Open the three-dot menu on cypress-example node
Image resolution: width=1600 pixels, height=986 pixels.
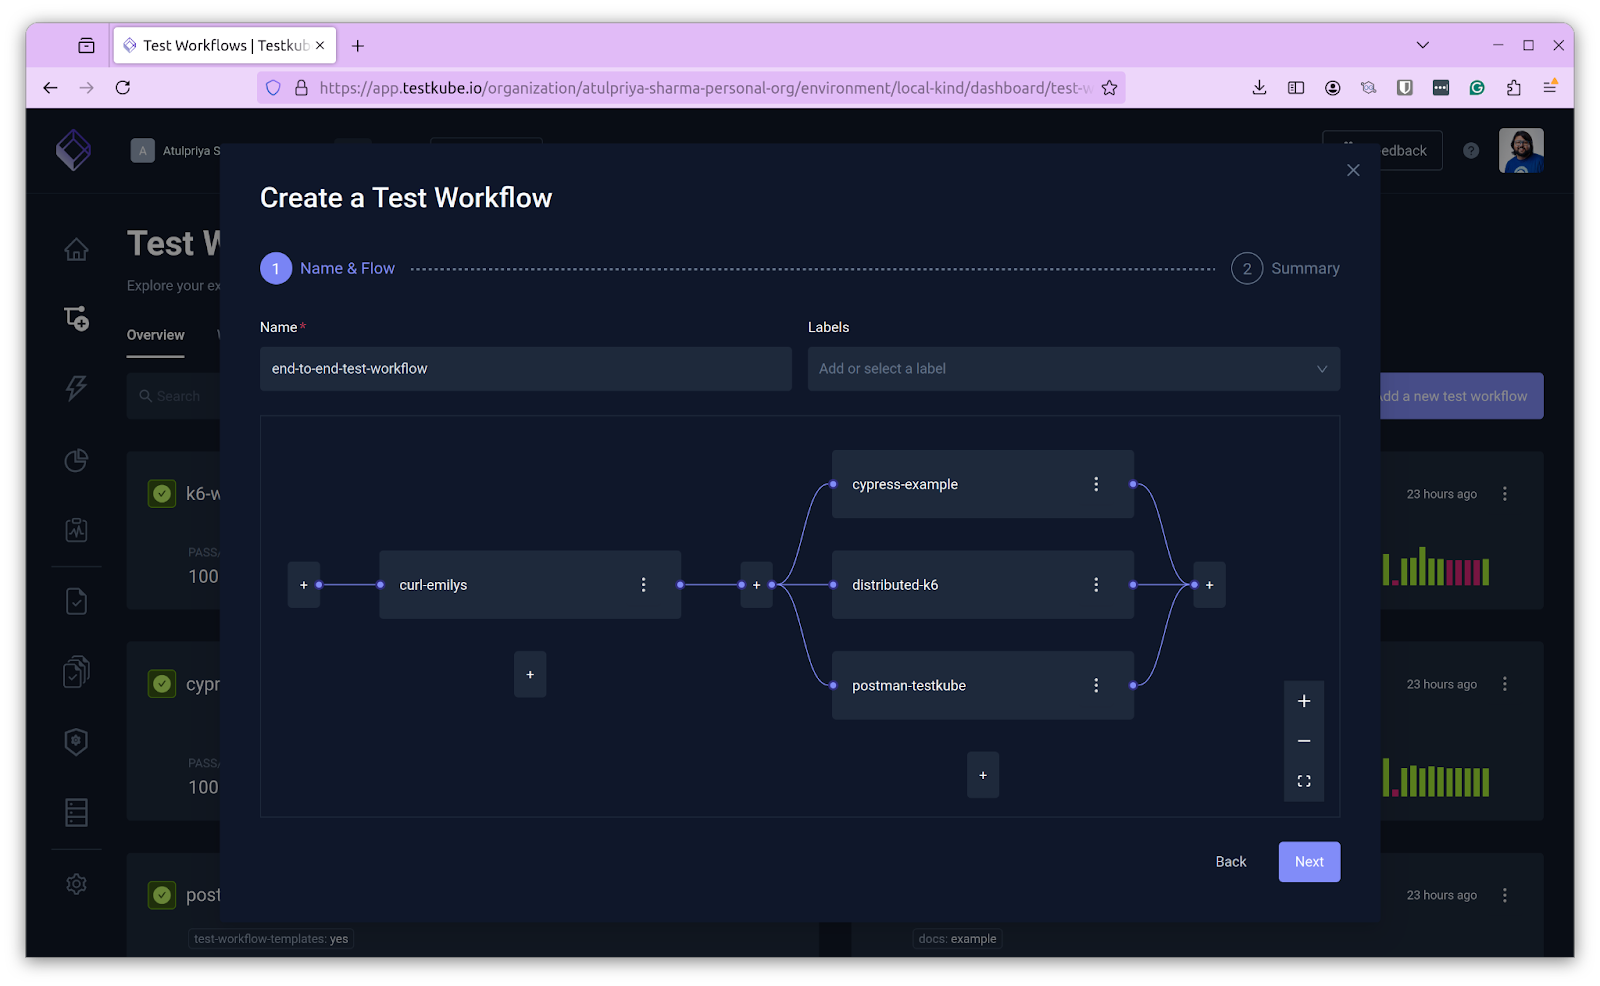(1096, 484)
